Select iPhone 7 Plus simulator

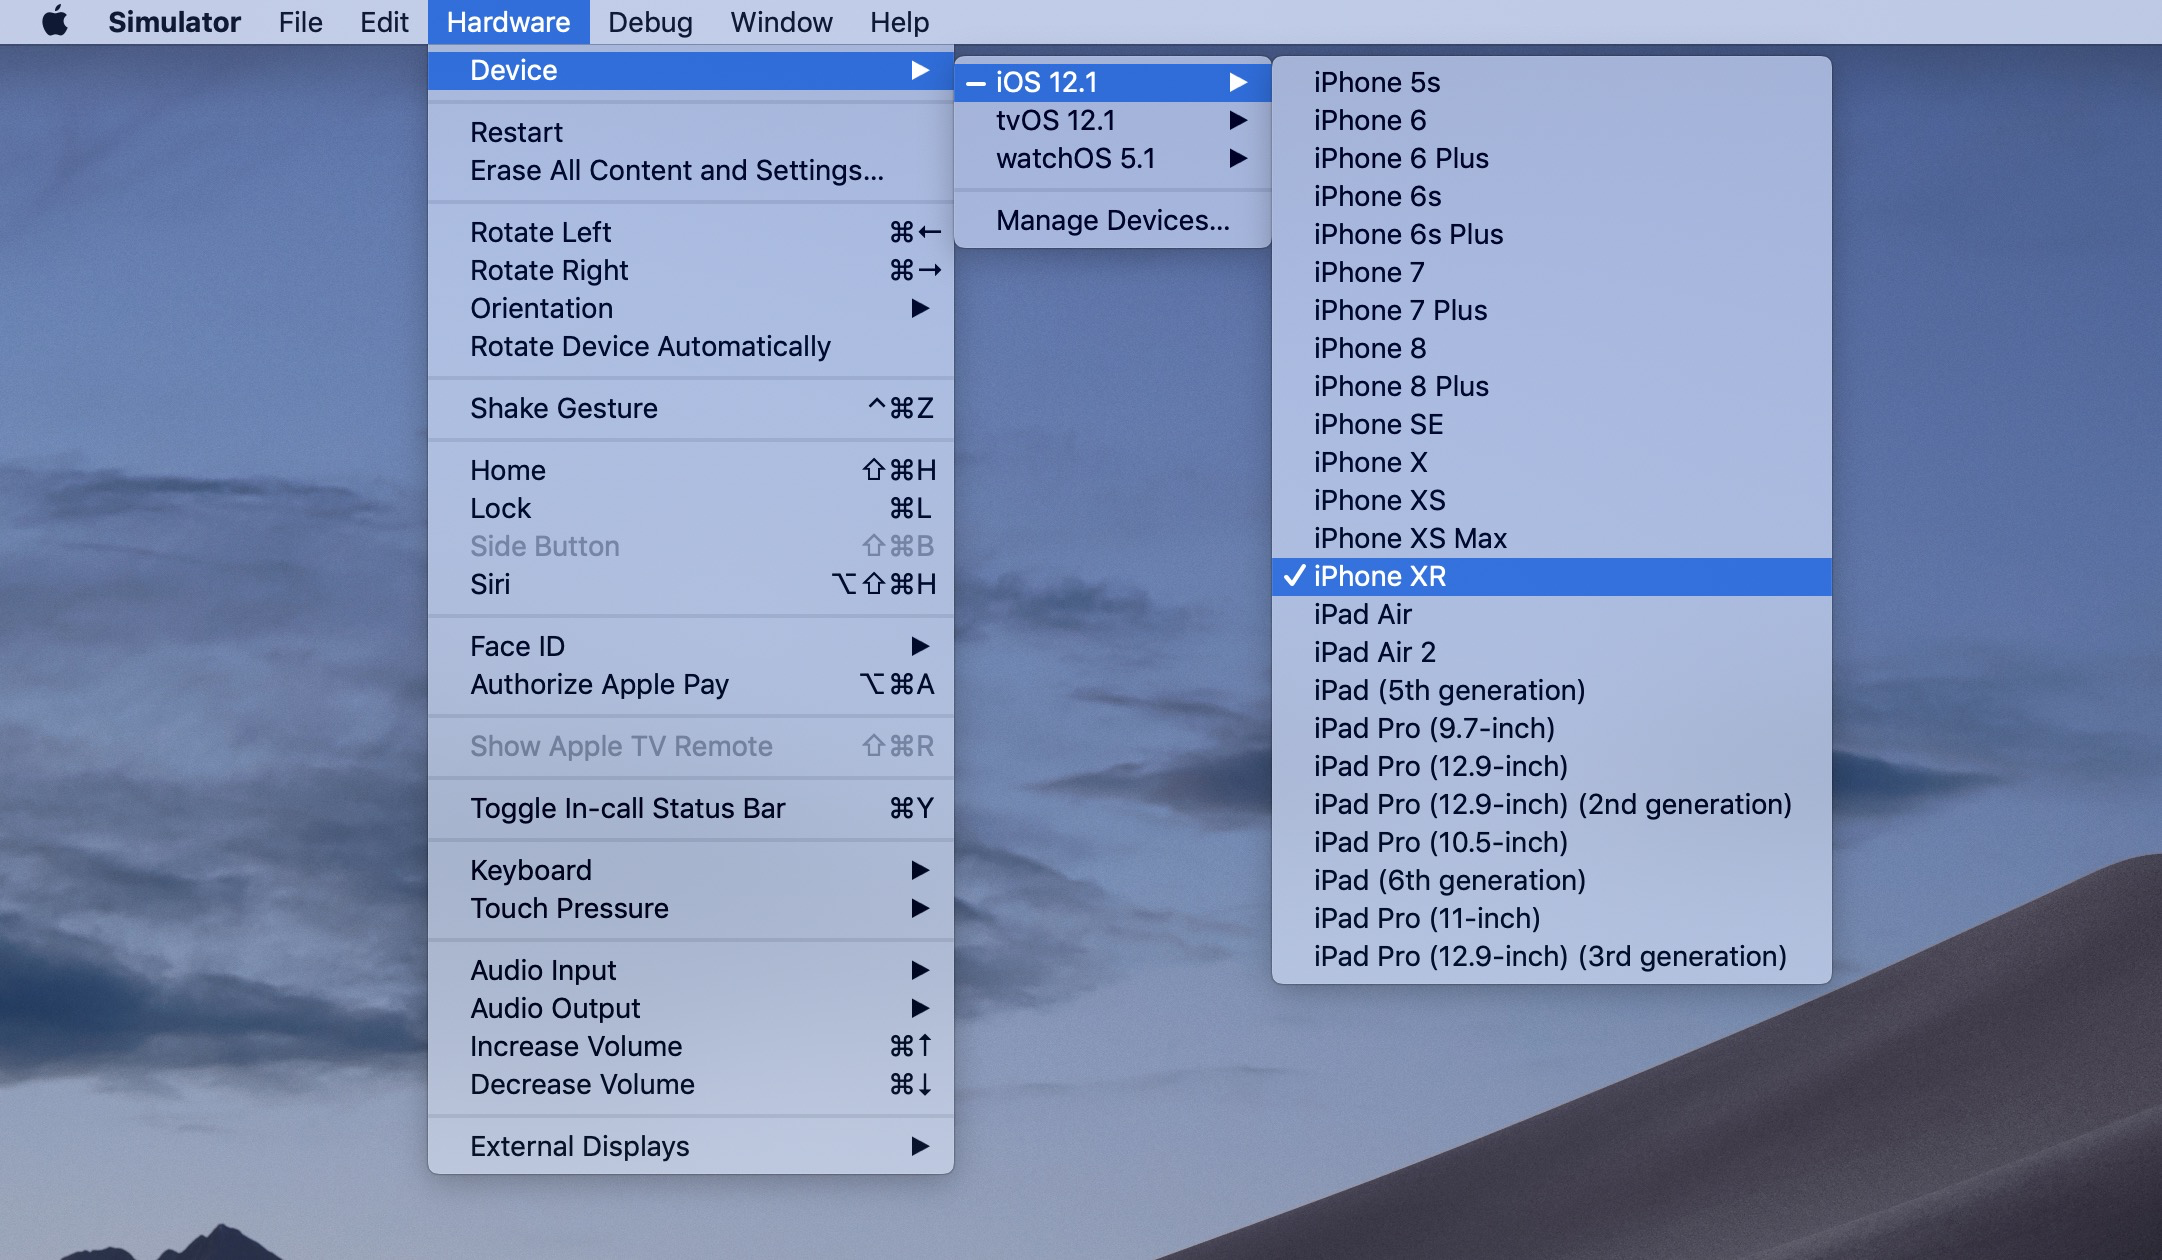[x=1551, y=310]
